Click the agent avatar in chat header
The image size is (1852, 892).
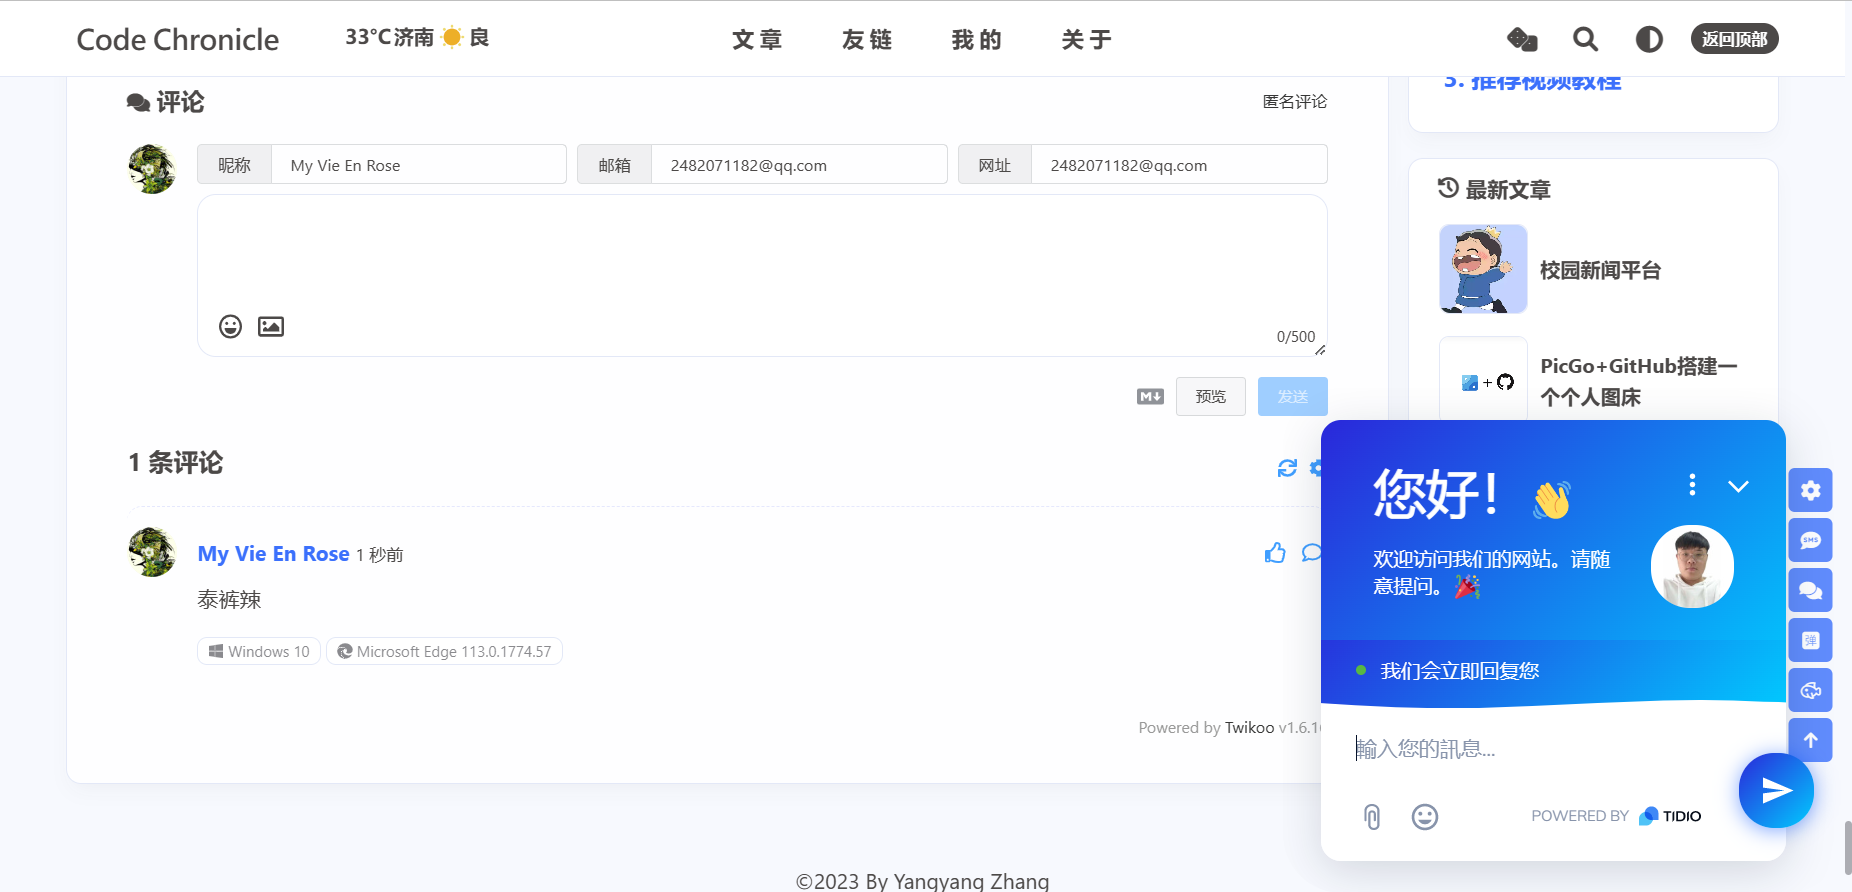pos(1692,566)
